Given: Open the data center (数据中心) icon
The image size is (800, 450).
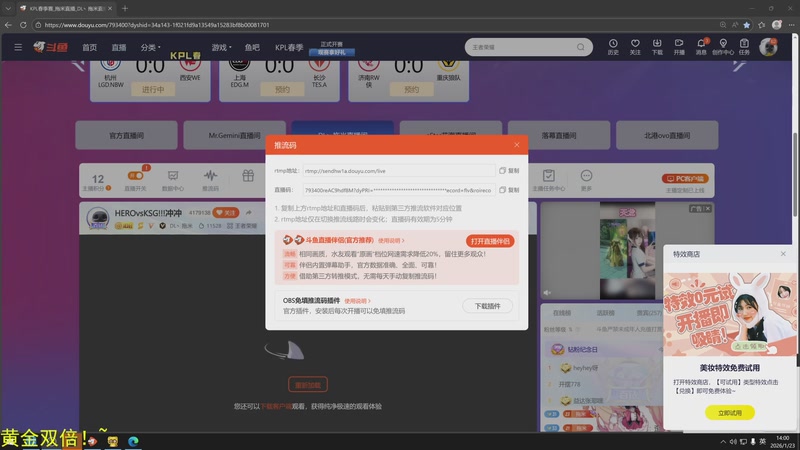Looking at the screenshot, I should [x=173, y=176].
